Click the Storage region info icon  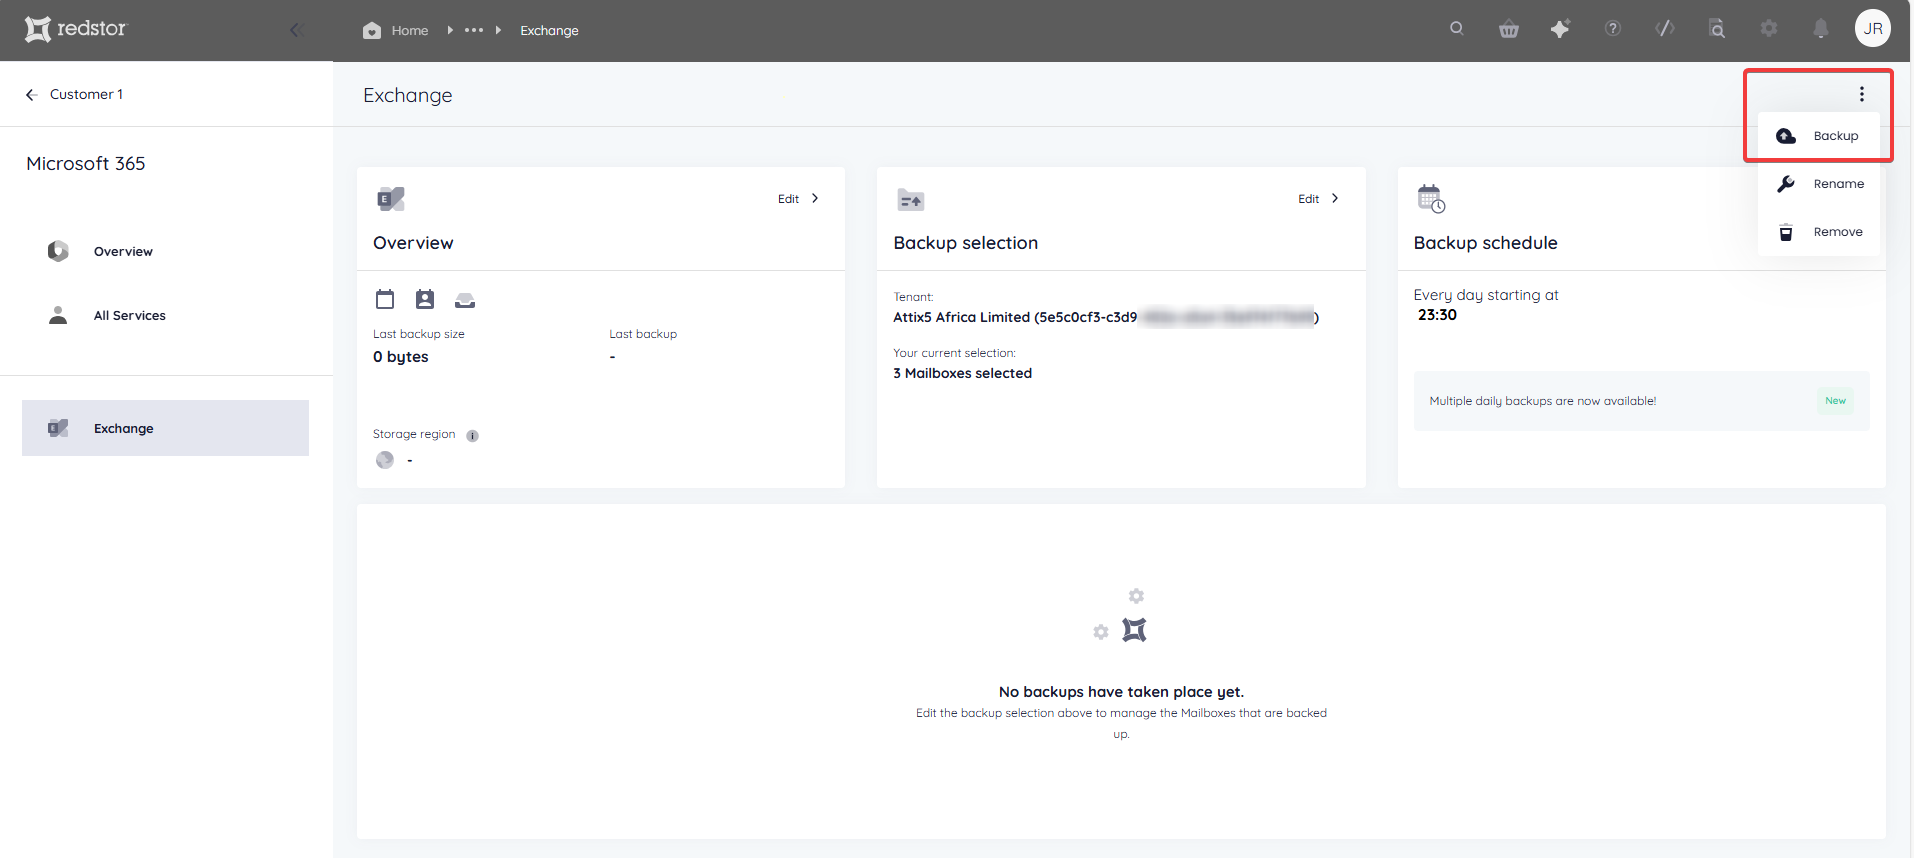pyautogui.click(x=472, y=435)
